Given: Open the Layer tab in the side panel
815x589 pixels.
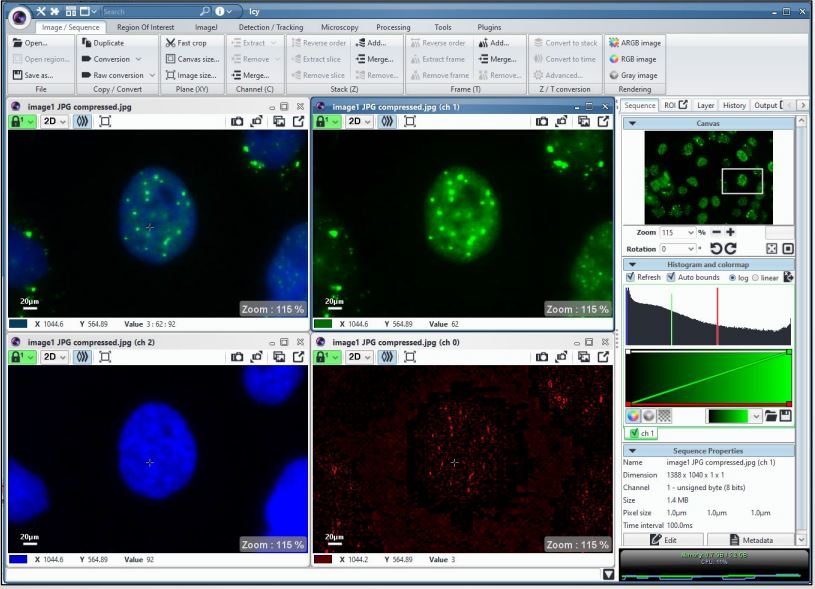Looking at the screenshot, I should coord(705,105).
